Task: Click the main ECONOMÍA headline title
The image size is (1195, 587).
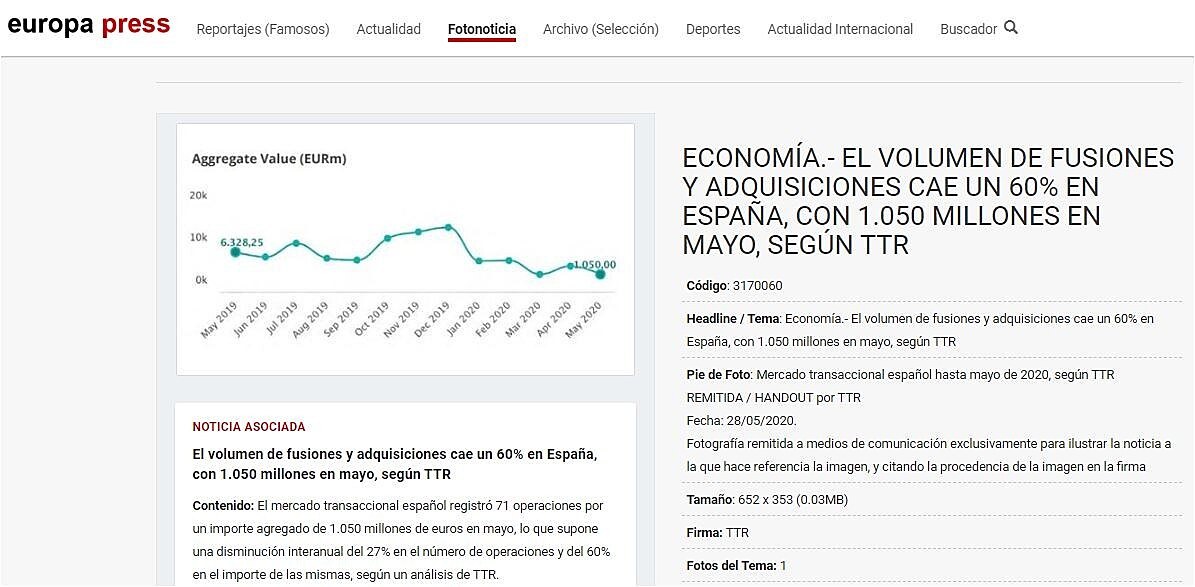Action: 927,201
